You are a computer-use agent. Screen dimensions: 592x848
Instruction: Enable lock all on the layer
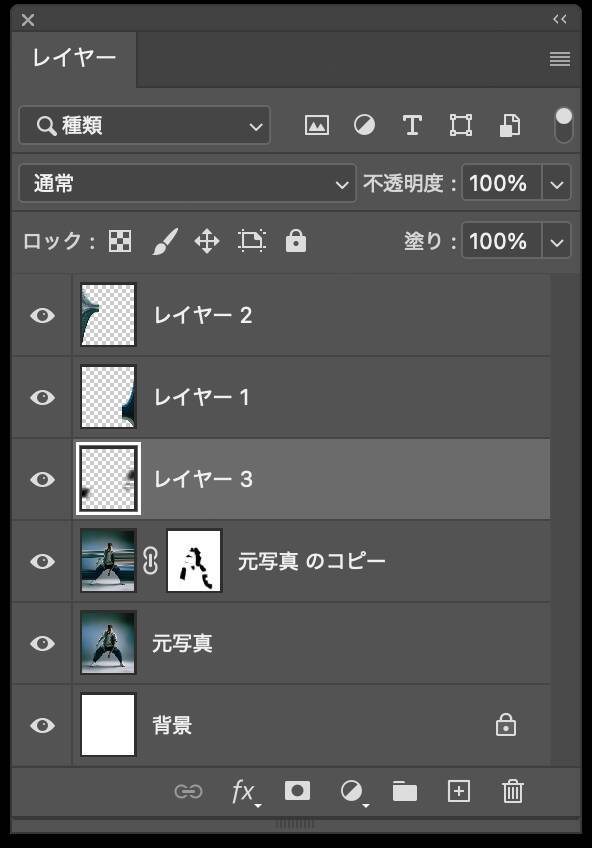(x=295, y=241)
